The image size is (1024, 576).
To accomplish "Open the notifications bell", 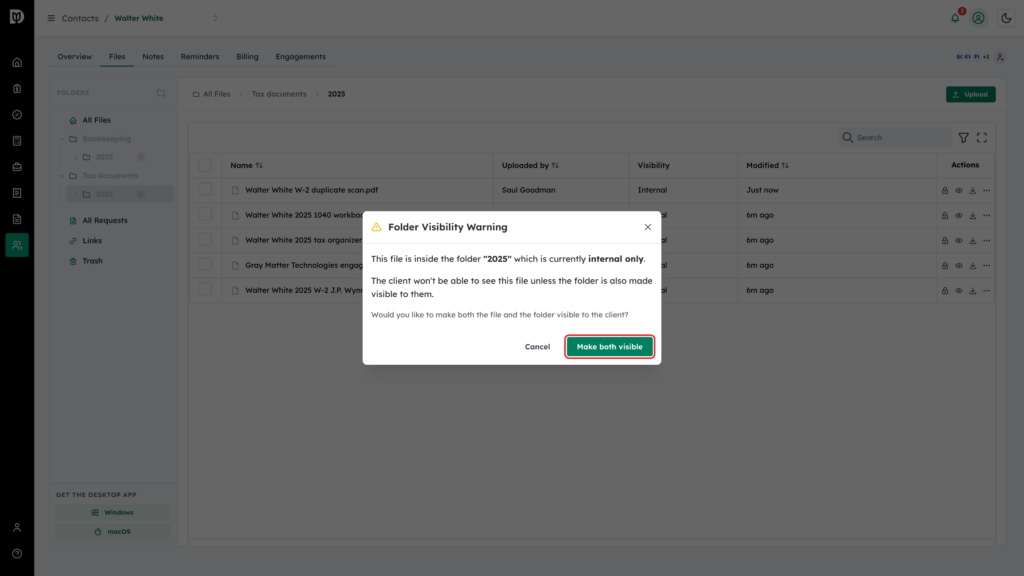I will tap(955, 18).
